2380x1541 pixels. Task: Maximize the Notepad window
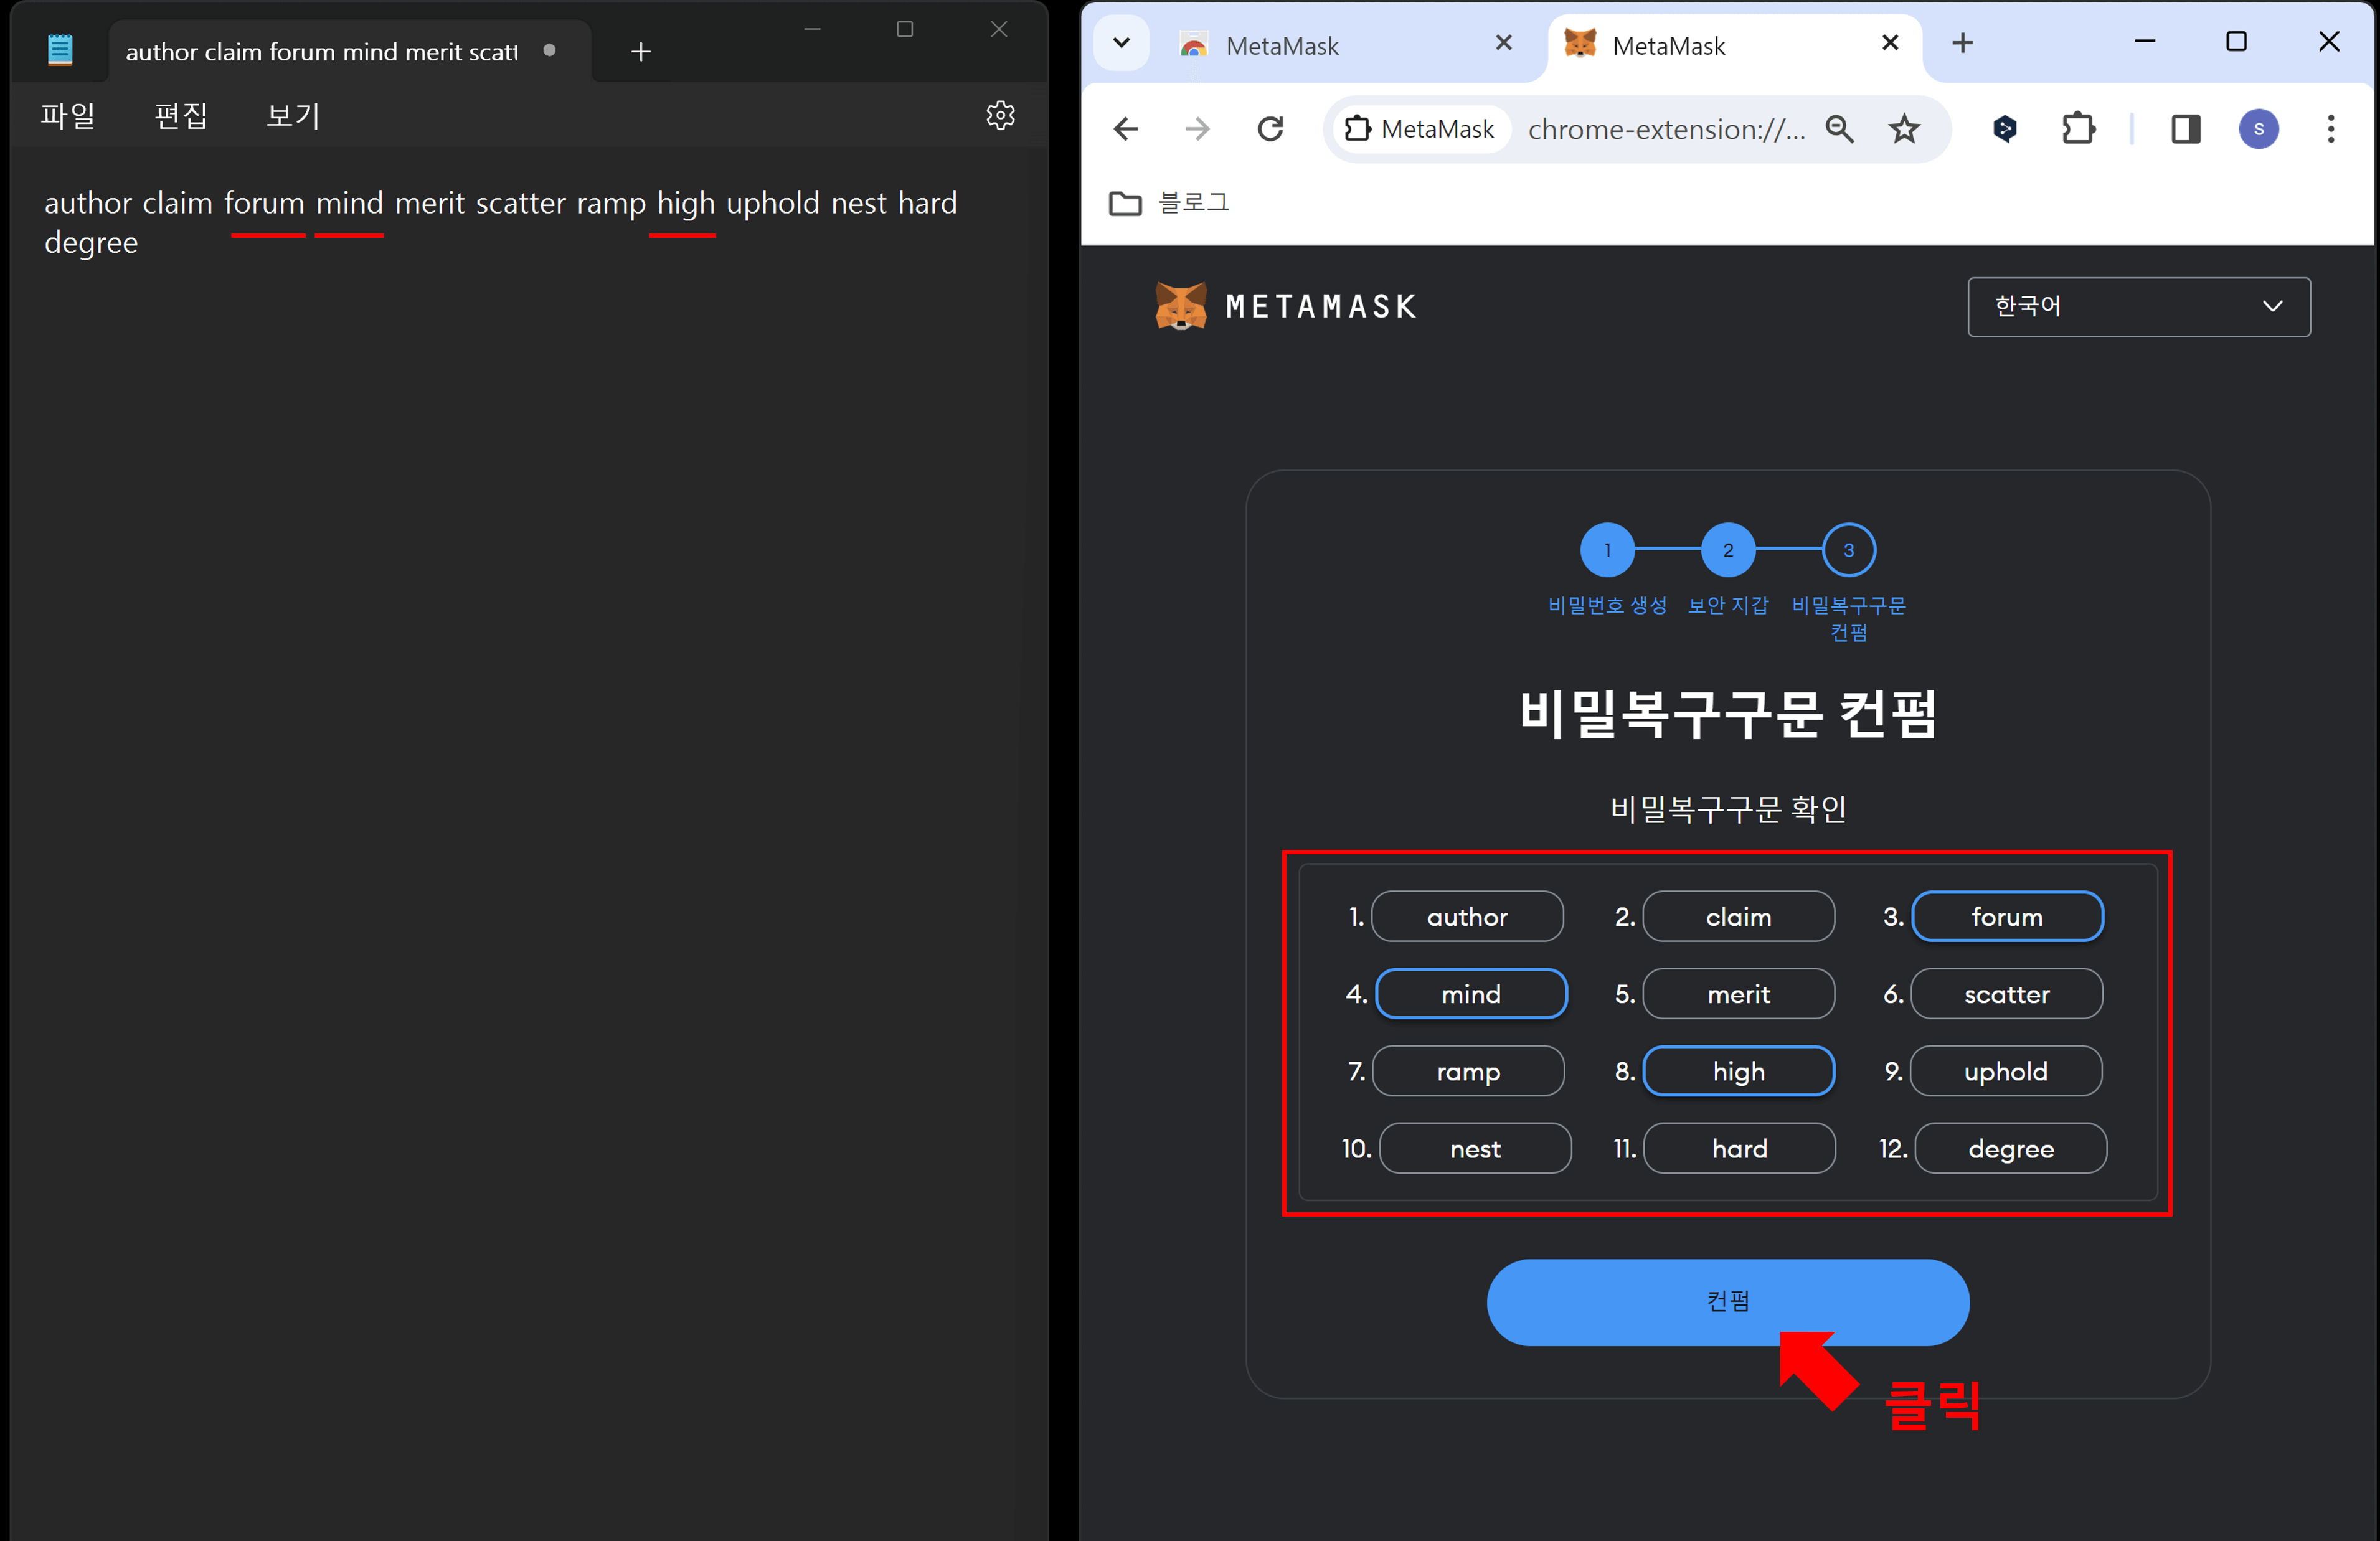[904, 29]
